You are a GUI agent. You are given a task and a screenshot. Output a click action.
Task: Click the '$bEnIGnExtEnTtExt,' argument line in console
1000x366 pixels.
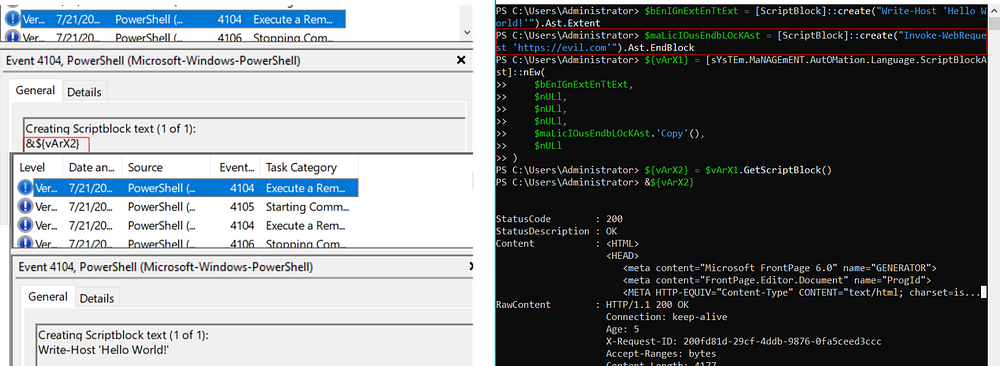pos(584,85)
